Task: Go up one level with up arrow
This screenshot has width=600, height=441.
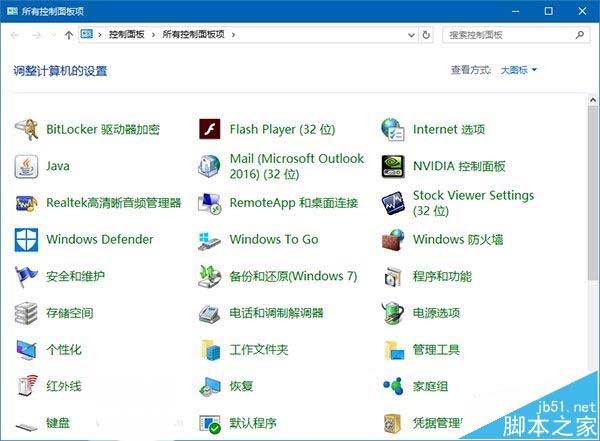Action: pos(68,35)
